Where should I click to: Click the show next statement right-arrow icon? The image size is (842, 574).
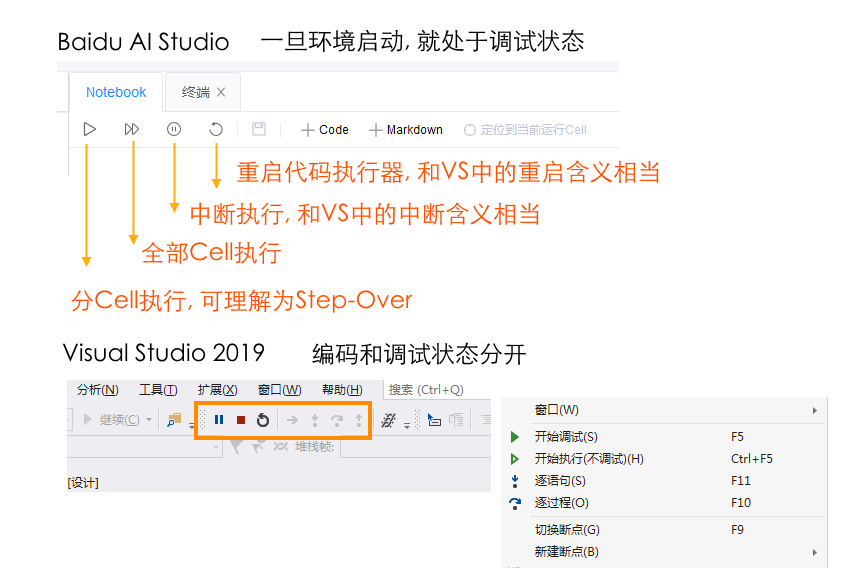tap(292, 420)
